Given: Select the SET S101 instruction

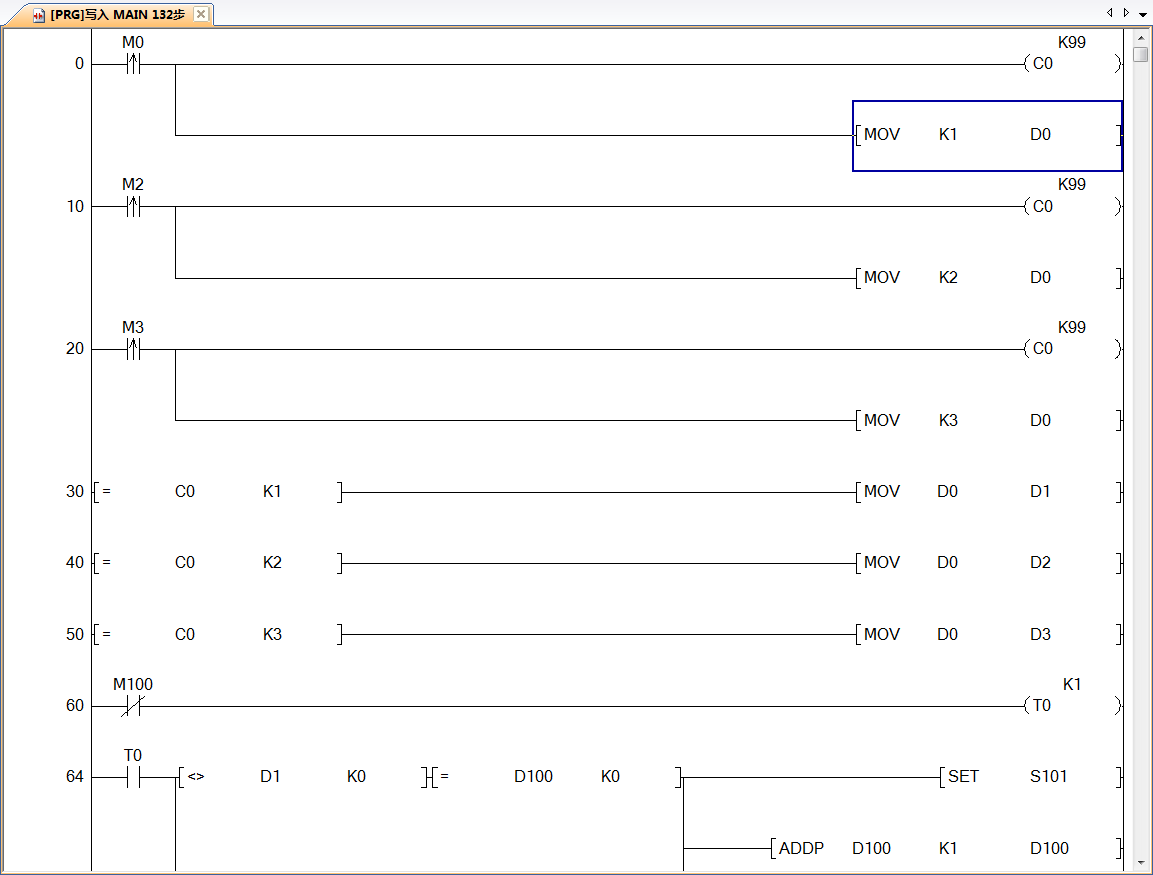Looking at the screenshot, I should [x=1030, y=777].
